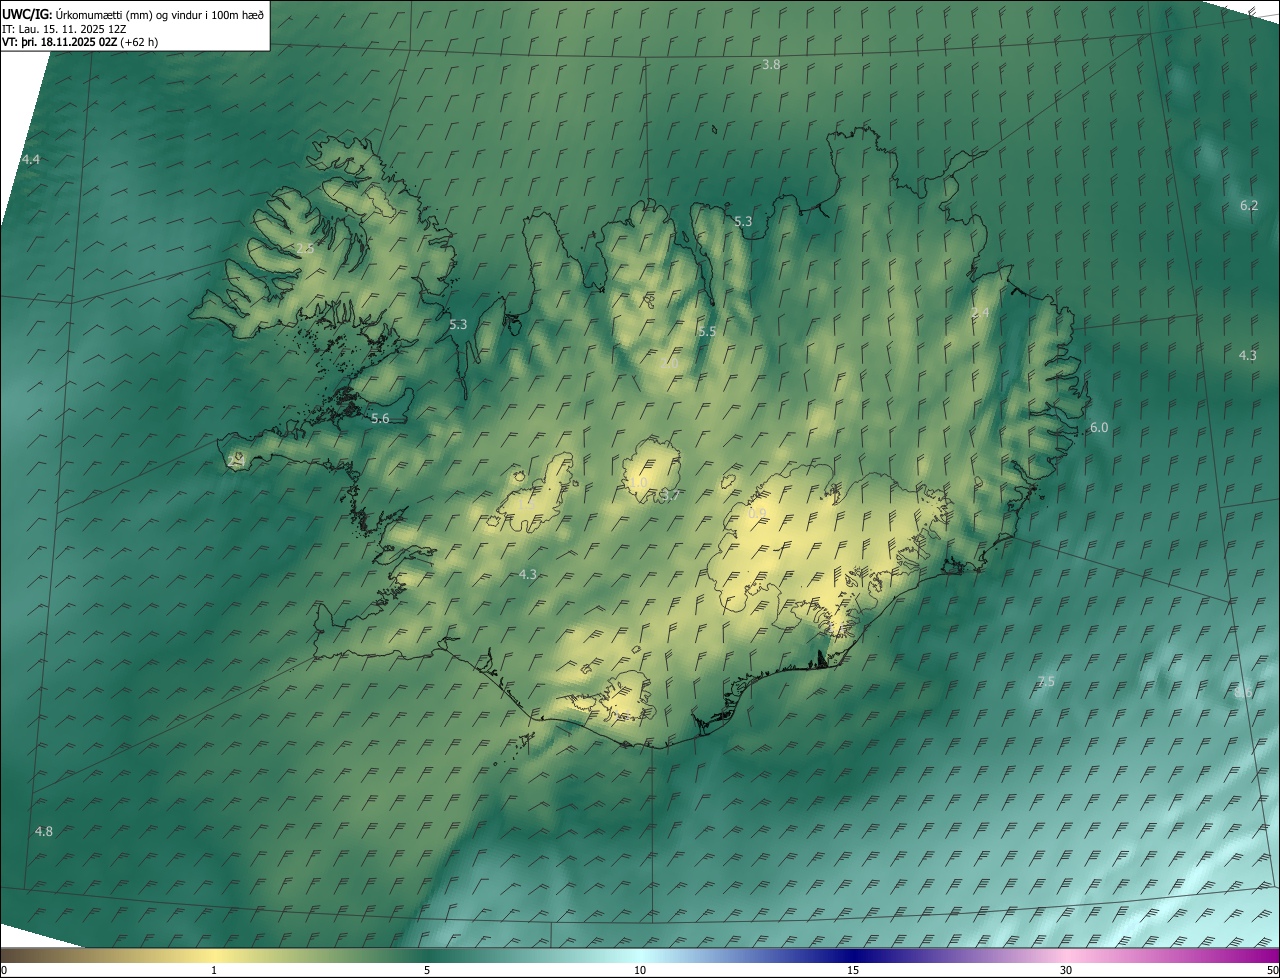Click the 0 label on the color scale
Image resolution: width=1280 pixels, height=978 pixels.
point(3,970)
